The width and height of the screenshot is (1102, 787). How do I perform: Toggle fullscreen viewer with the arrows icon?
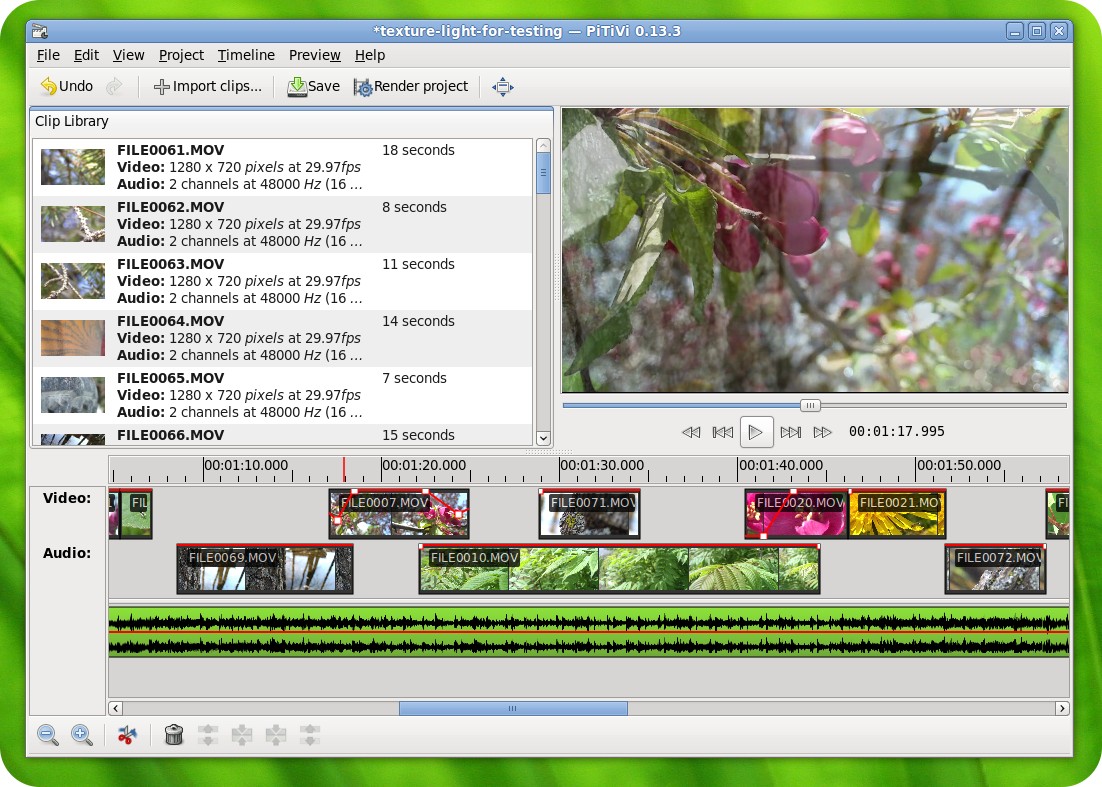(x=502, y=87)
